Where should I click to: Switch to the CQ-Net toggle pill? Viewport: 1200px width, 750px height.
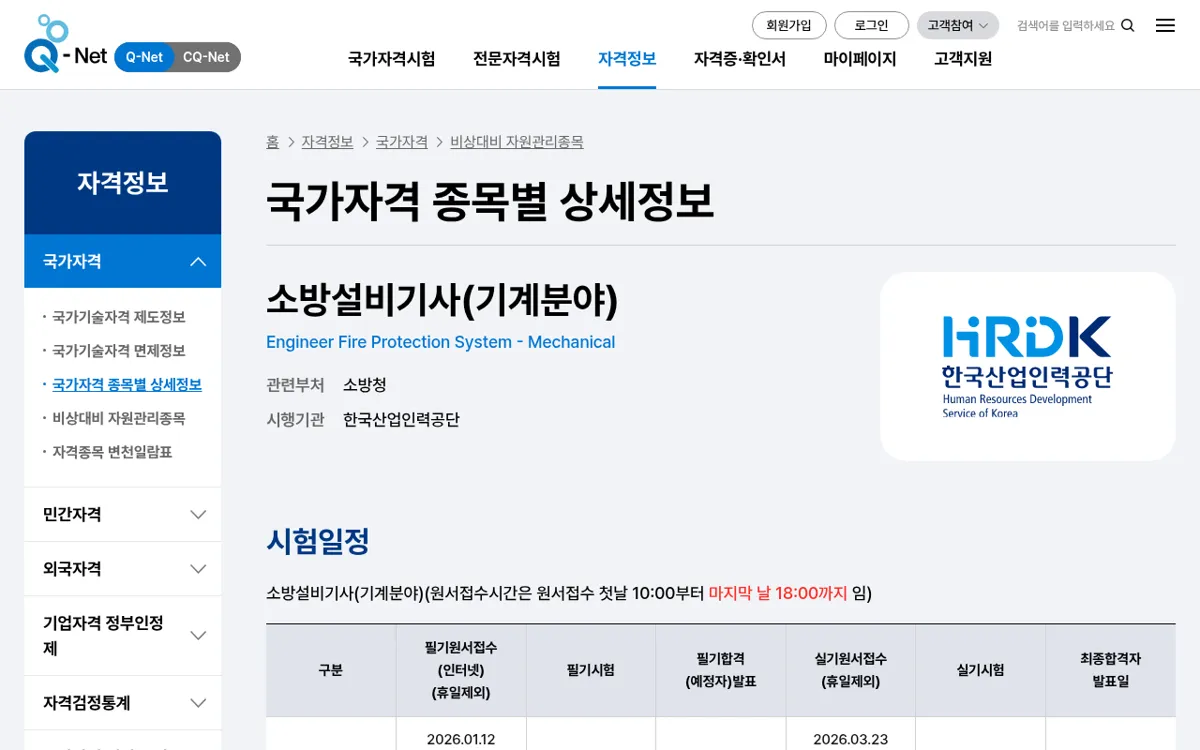coord(206,57)
